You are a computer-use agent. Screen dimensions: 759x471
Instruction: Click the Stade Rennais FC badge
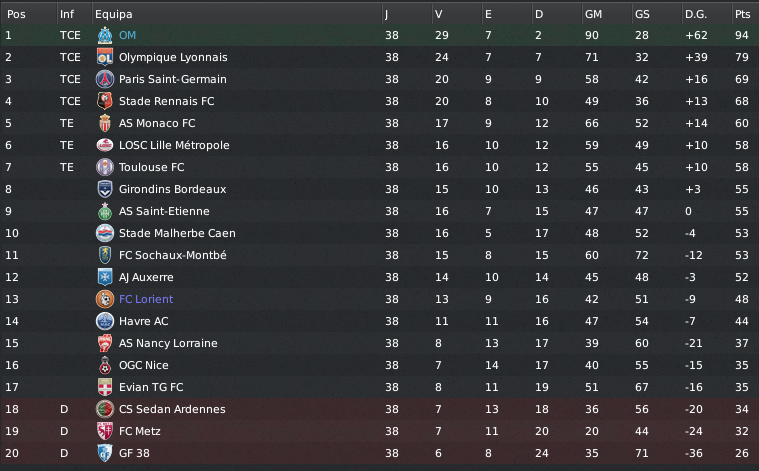[x=104, y=101]
